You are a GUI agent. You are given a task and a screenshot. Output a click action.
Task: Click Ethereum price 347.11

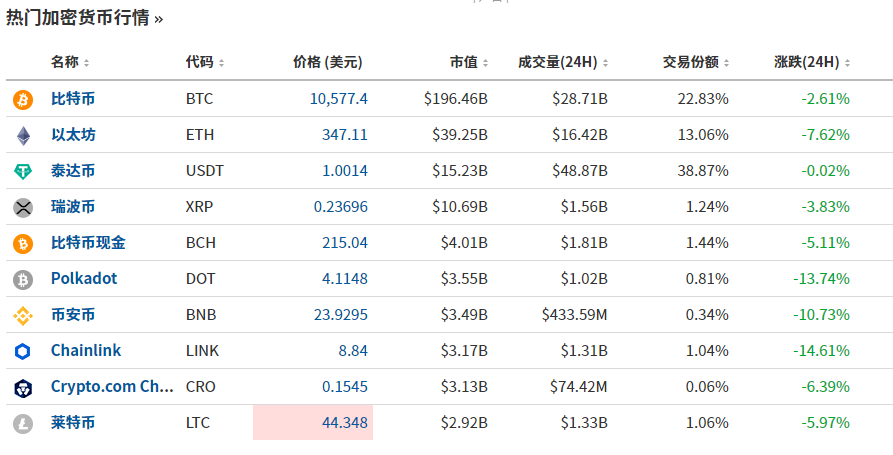click(345, 134)
